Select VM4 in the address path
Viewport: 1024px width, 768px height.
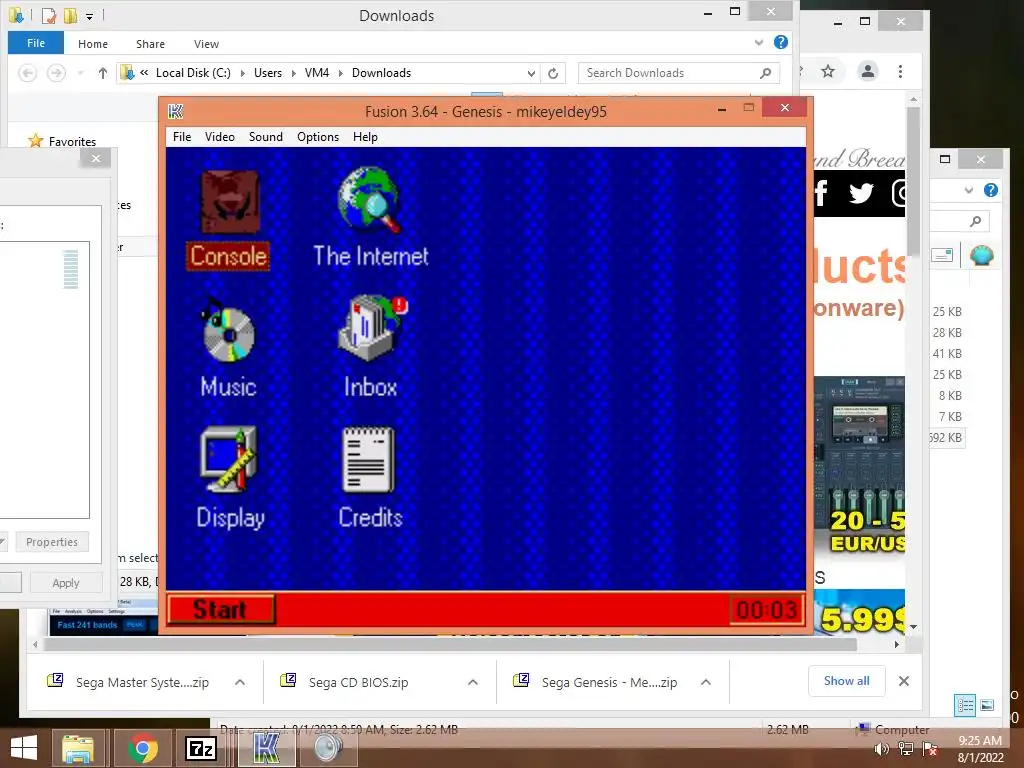click(317, 72)
